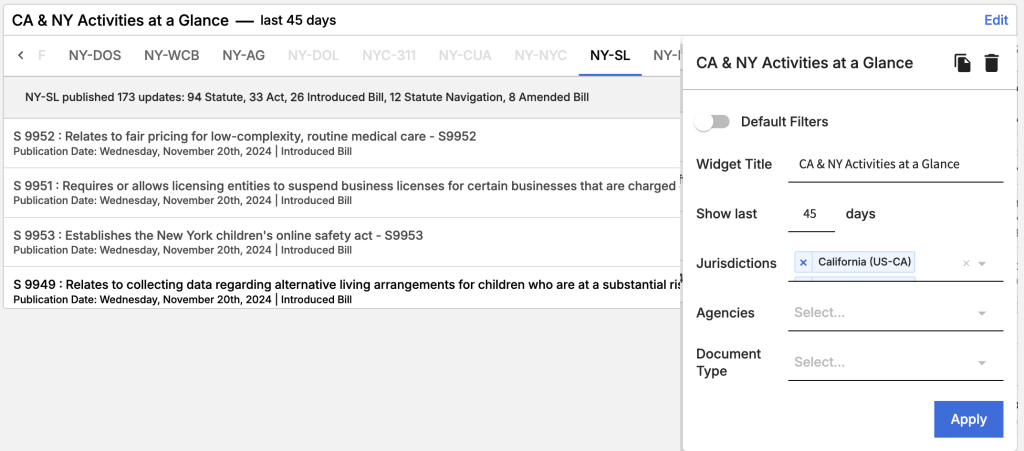Toggle the Default Filters switch
This screenshot has width=1024, height=451.
(713, 122)
